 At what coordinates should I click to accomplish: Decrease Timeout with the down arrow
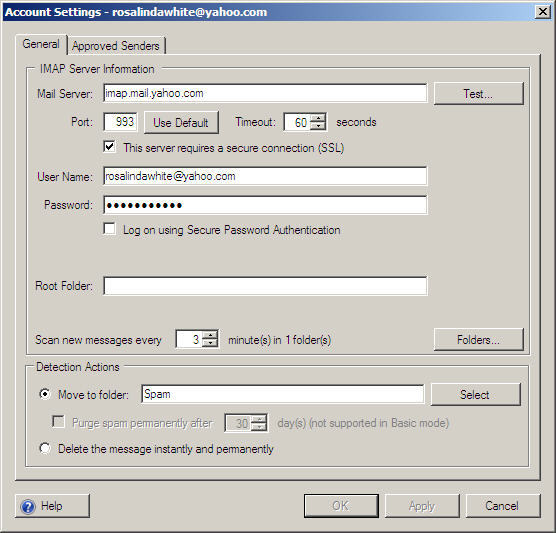click(318, 126)
